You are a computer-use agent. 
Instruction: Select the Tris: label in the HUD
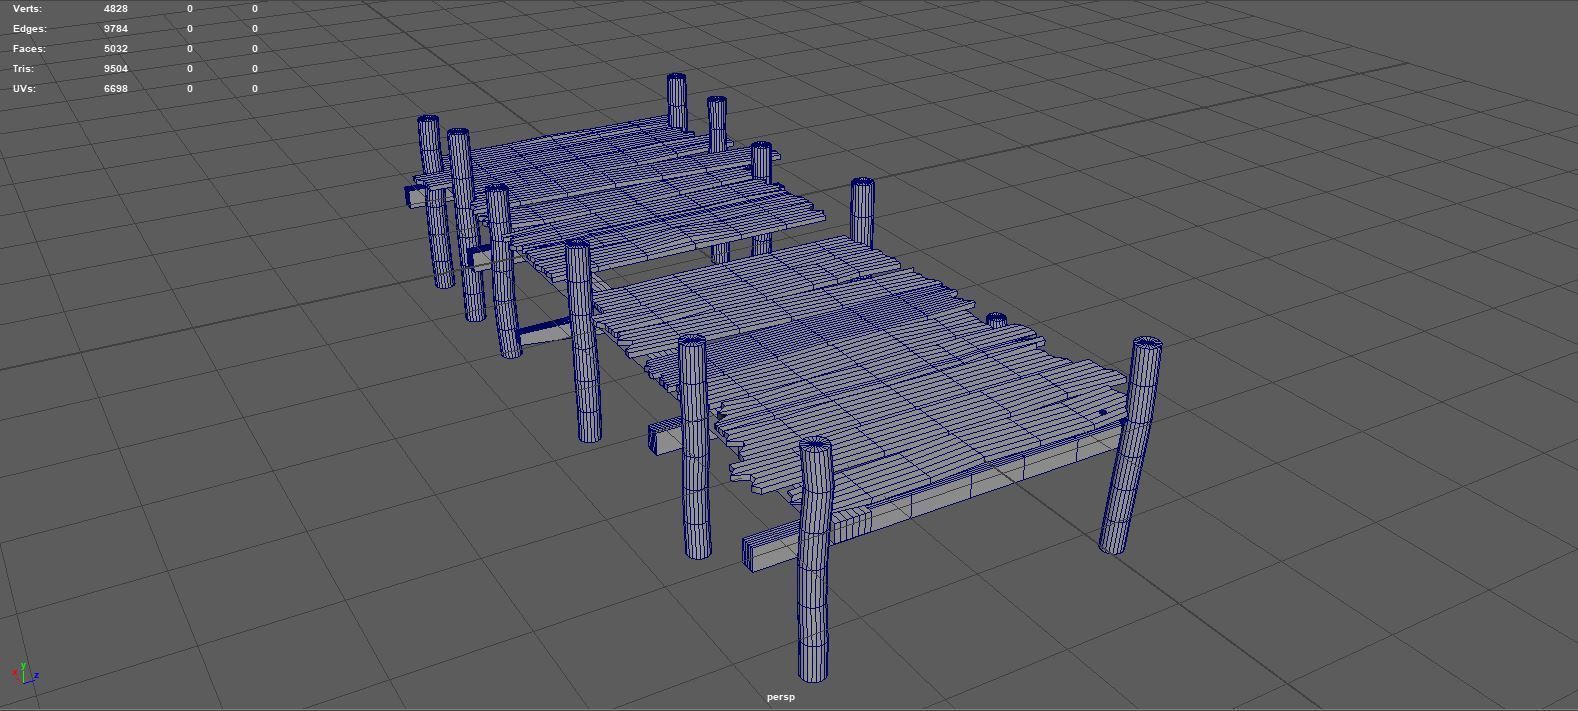24,68
